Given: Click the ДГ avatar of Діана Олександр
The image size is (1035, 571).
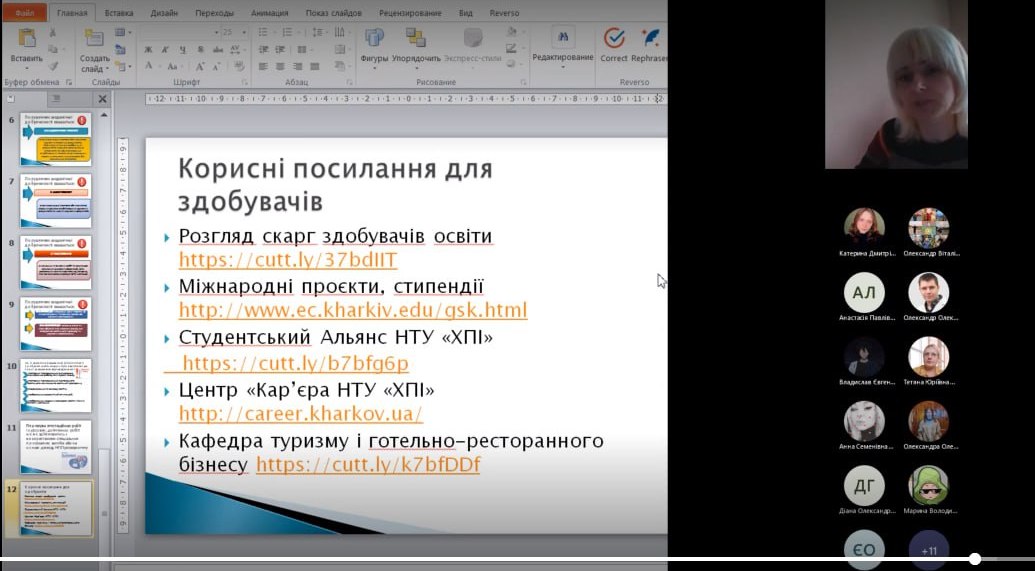Looking at the screenshot, I should 864,486.
